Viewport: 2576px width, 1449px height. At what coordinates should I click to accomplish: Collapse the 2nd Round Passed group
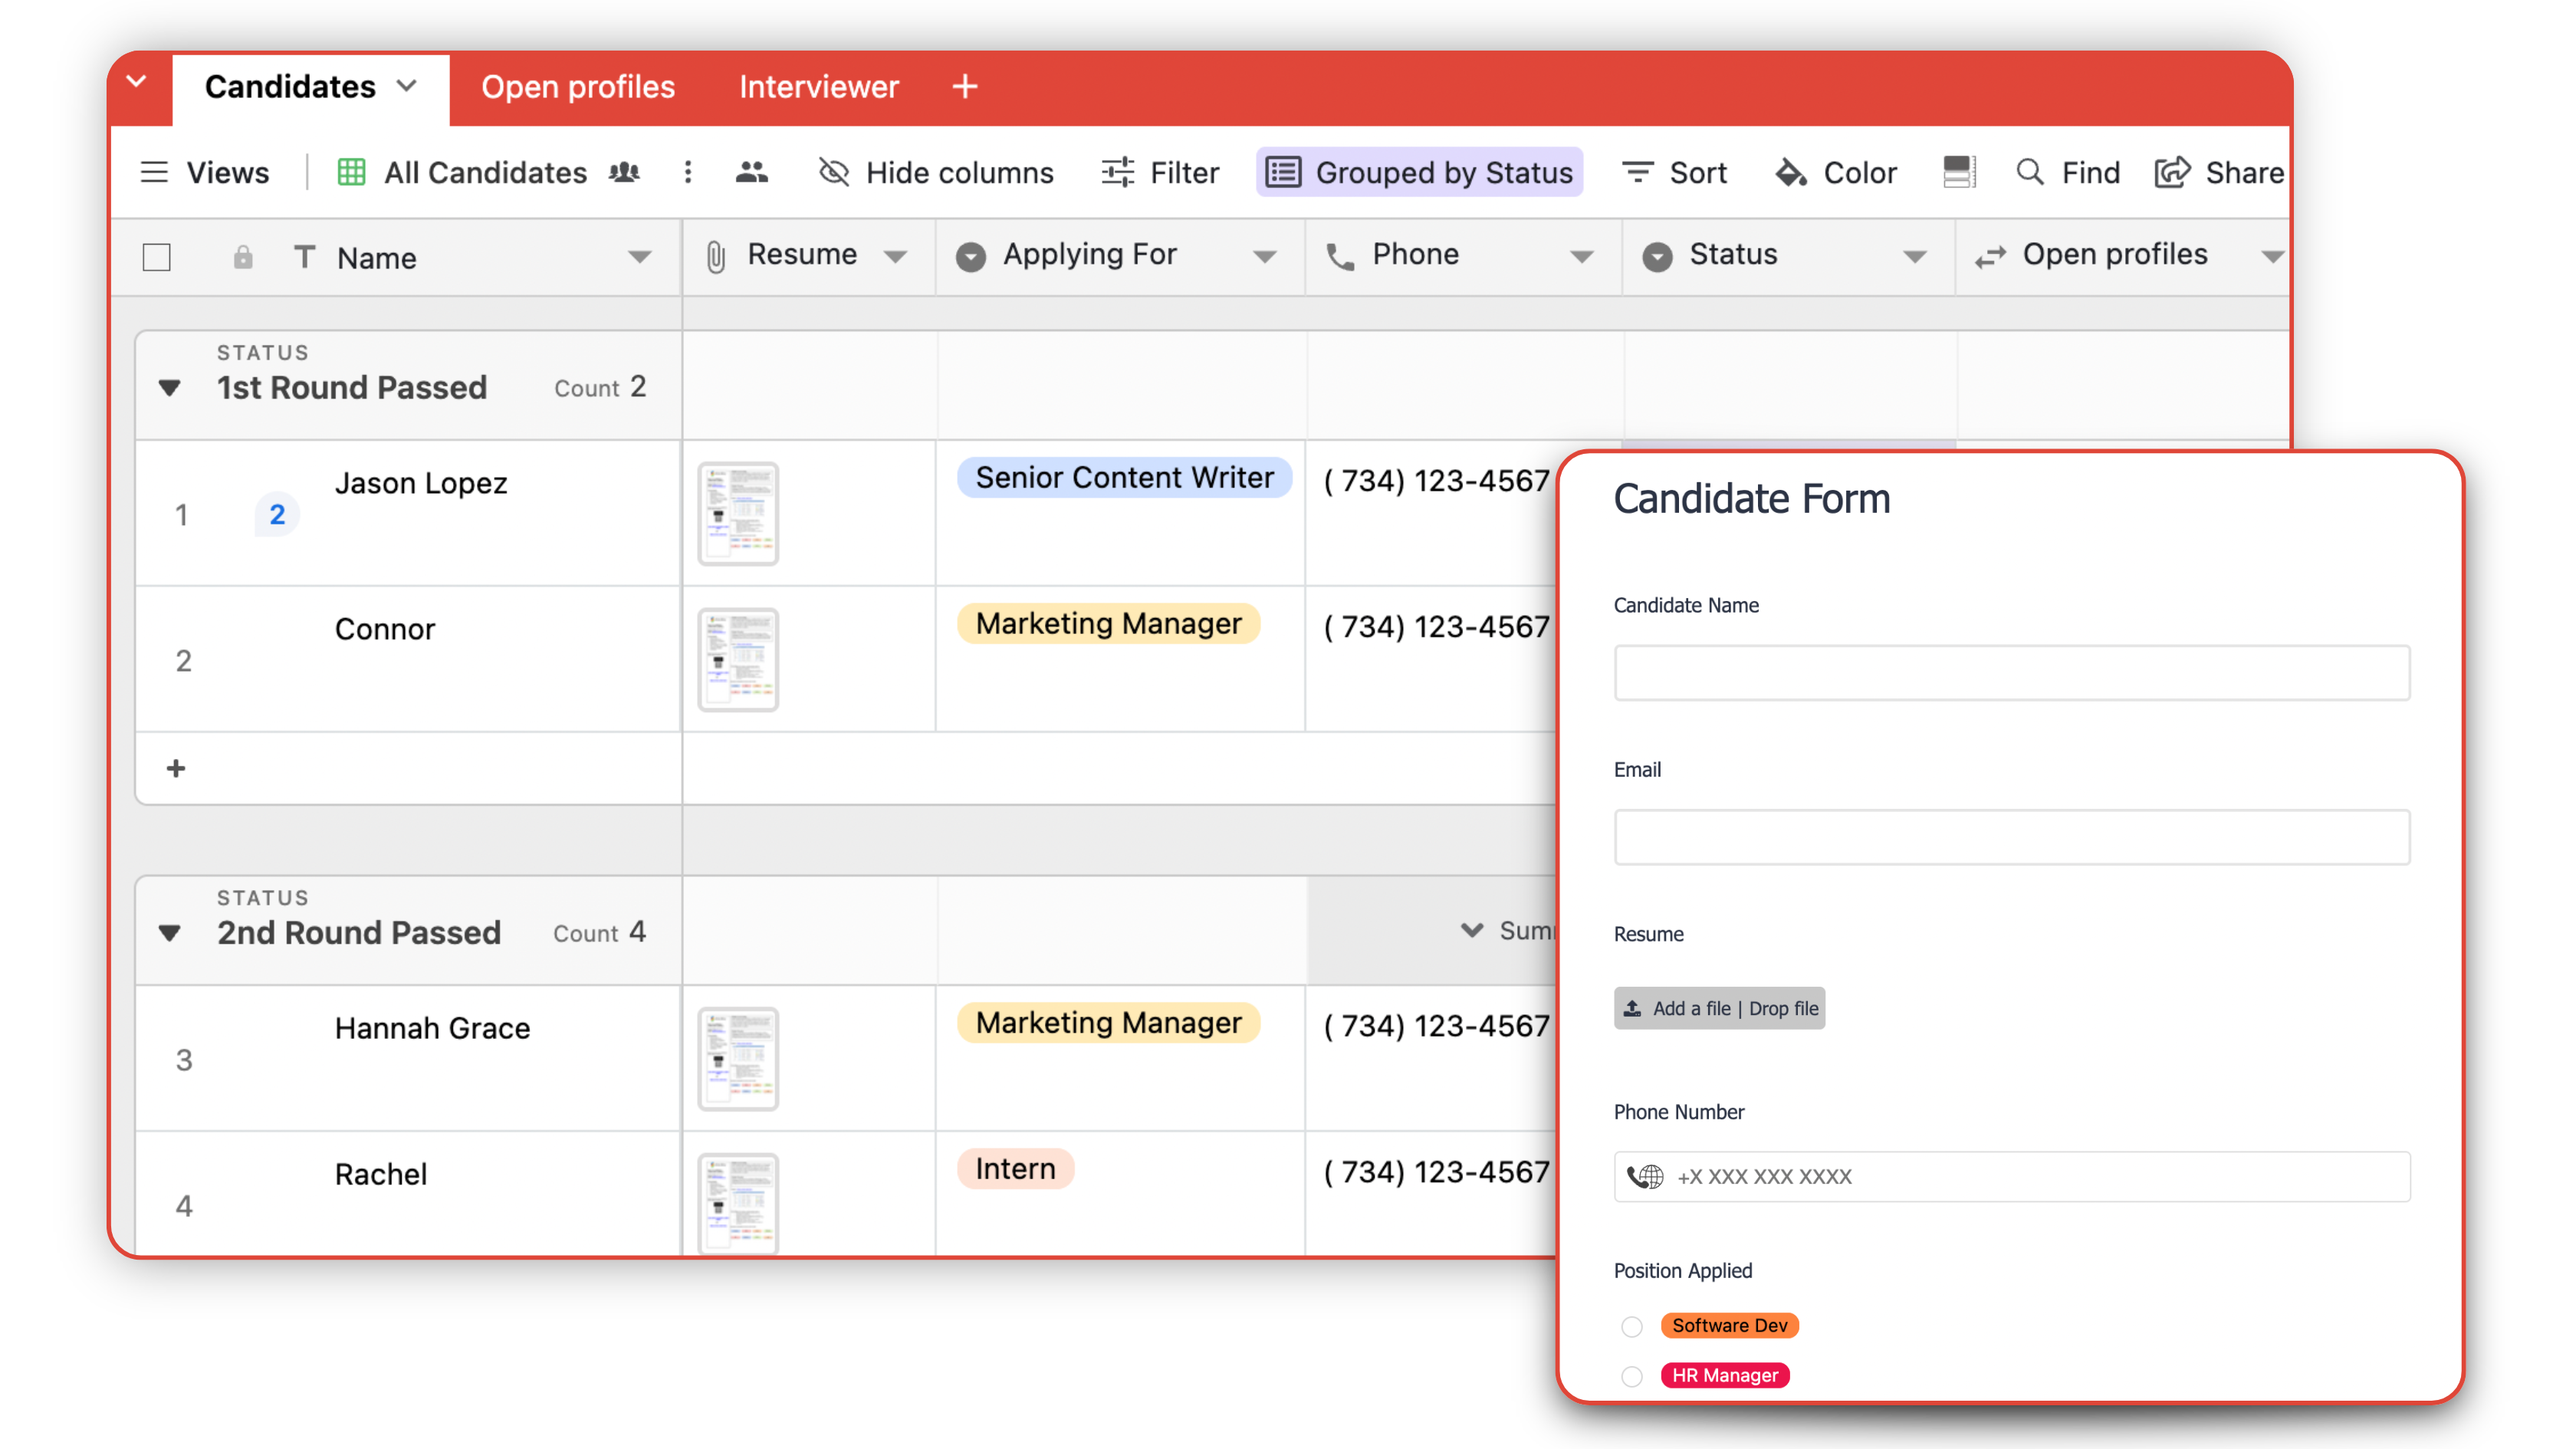point(170,933)
